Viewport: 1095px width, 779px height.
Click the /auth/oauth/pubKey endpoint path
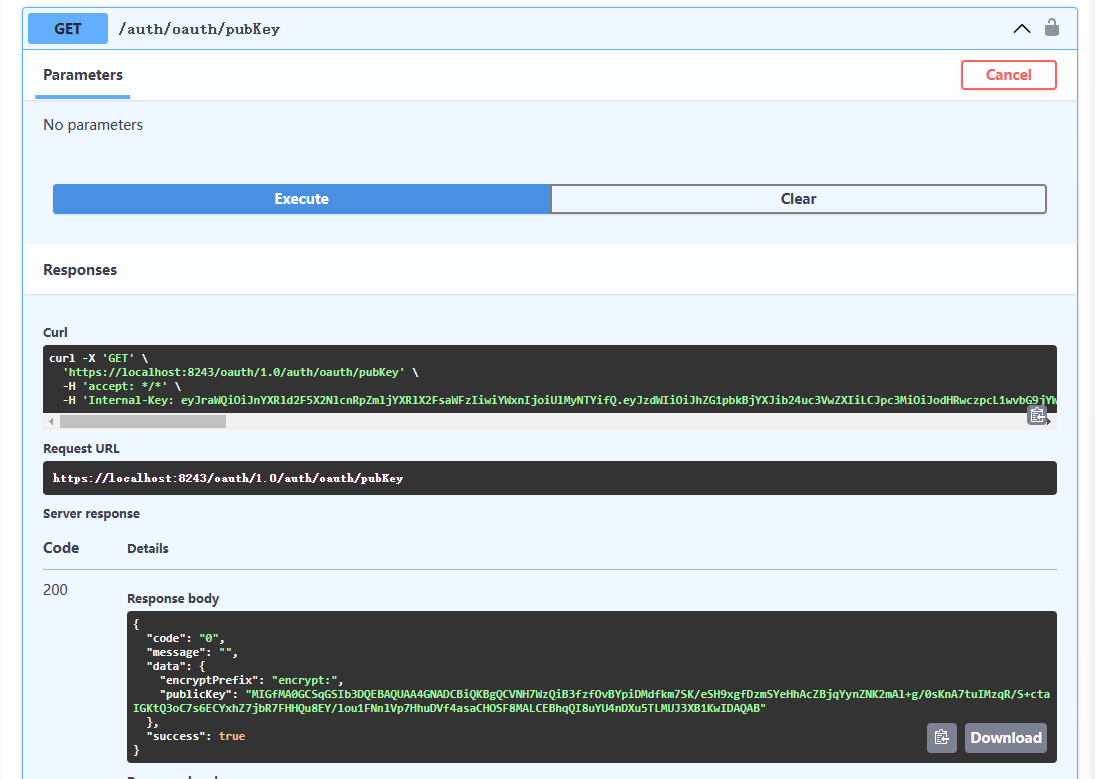(x=199, y=29)
